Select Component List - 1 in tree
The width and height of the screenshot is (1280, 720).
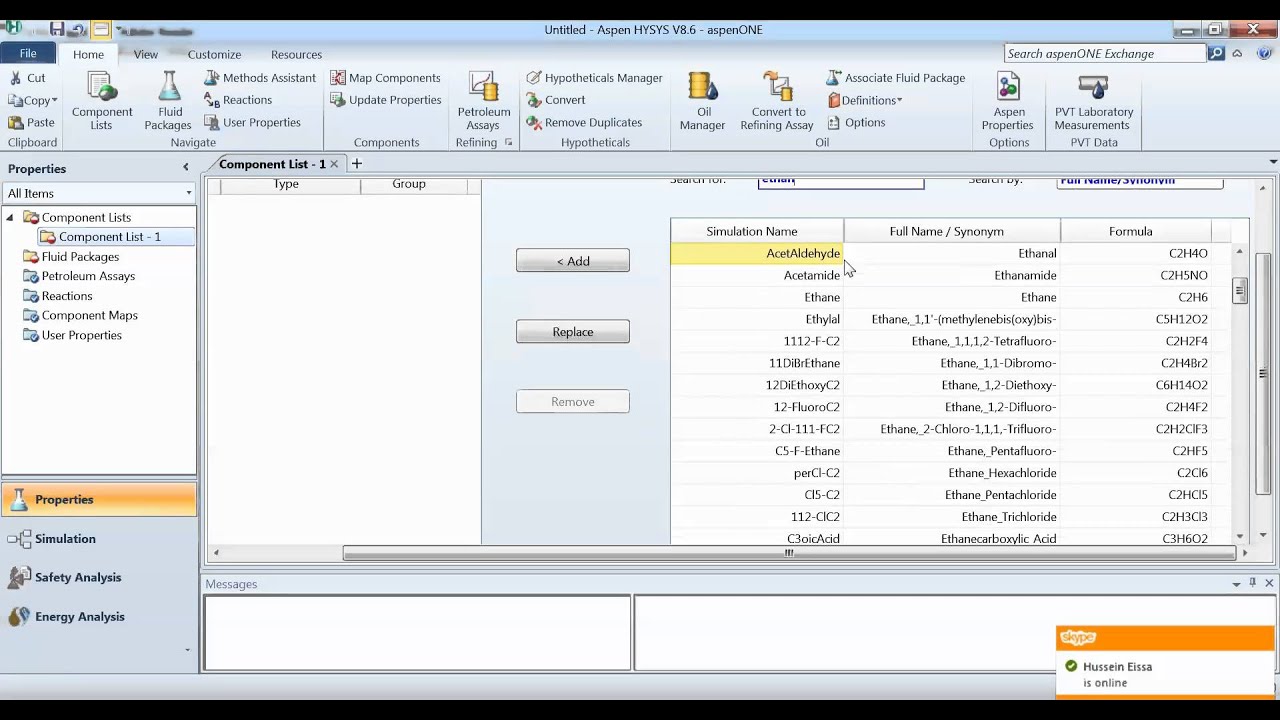[109, 237]
